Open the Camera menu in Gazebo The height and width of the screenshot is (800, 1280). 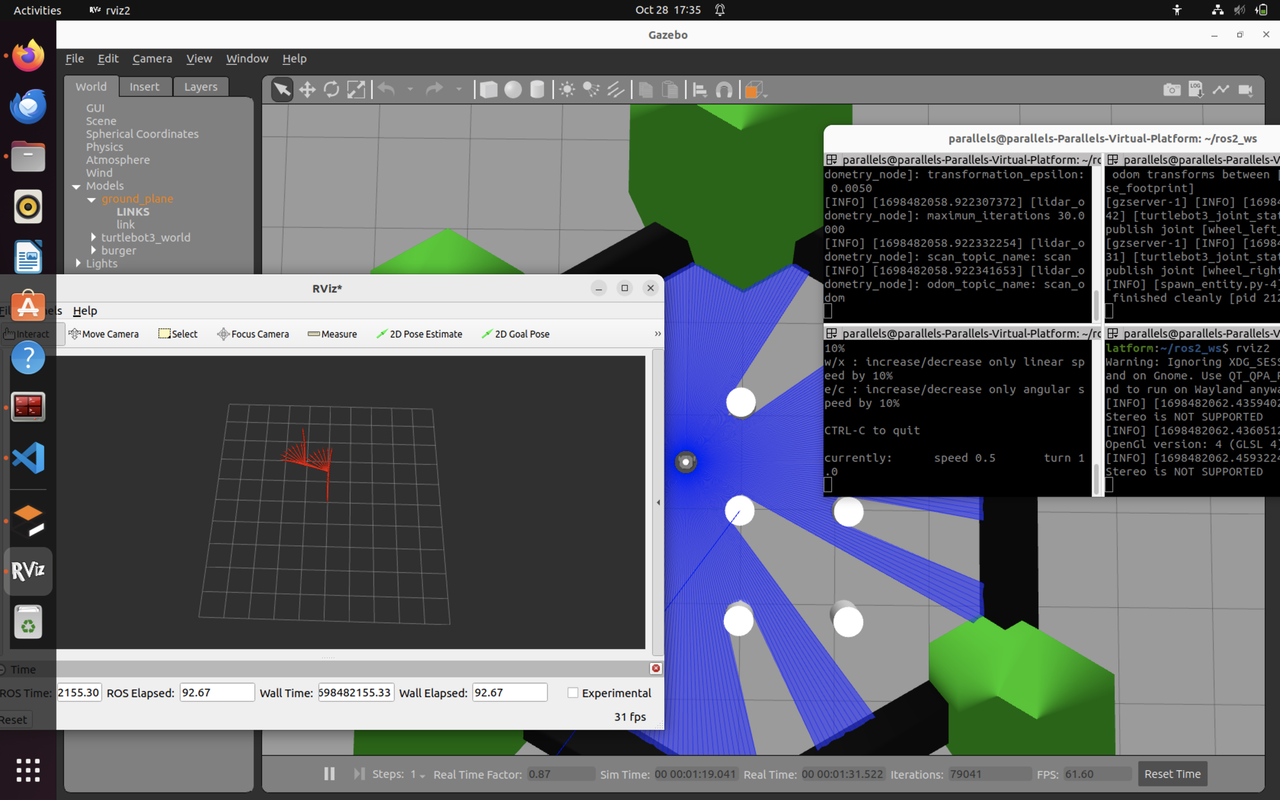152,59
